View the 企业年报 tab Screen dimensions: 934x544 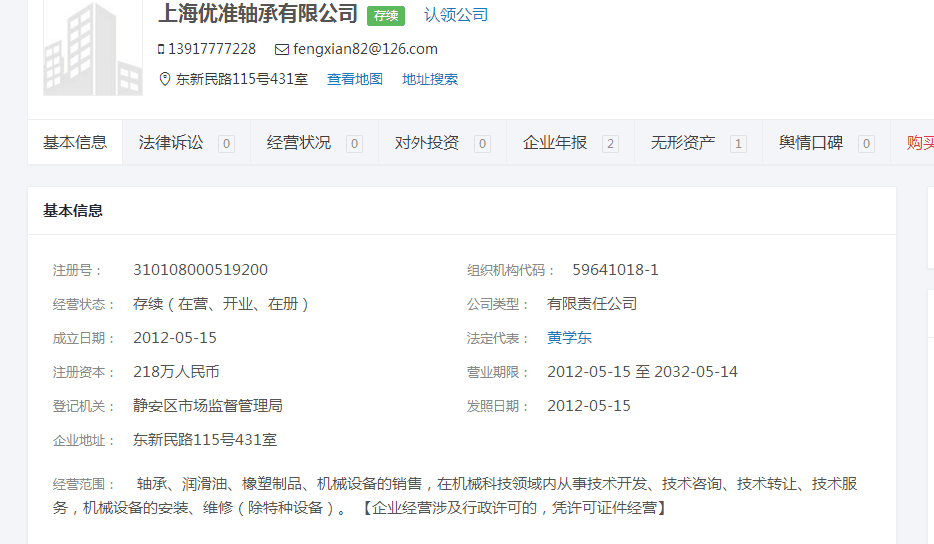(555, 143)
